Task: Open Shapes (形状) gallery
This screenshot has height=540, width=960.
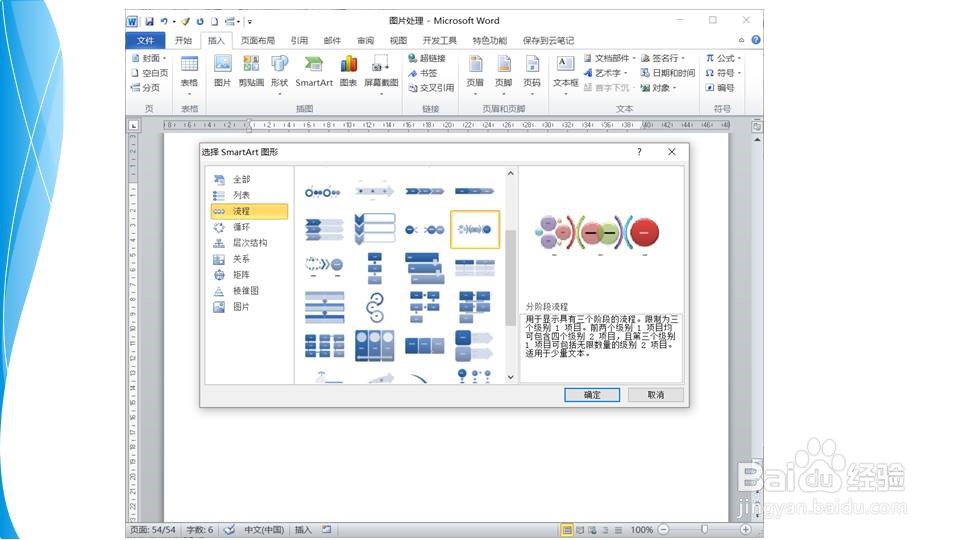Action: pyautogui.click(x=279, y=73)
